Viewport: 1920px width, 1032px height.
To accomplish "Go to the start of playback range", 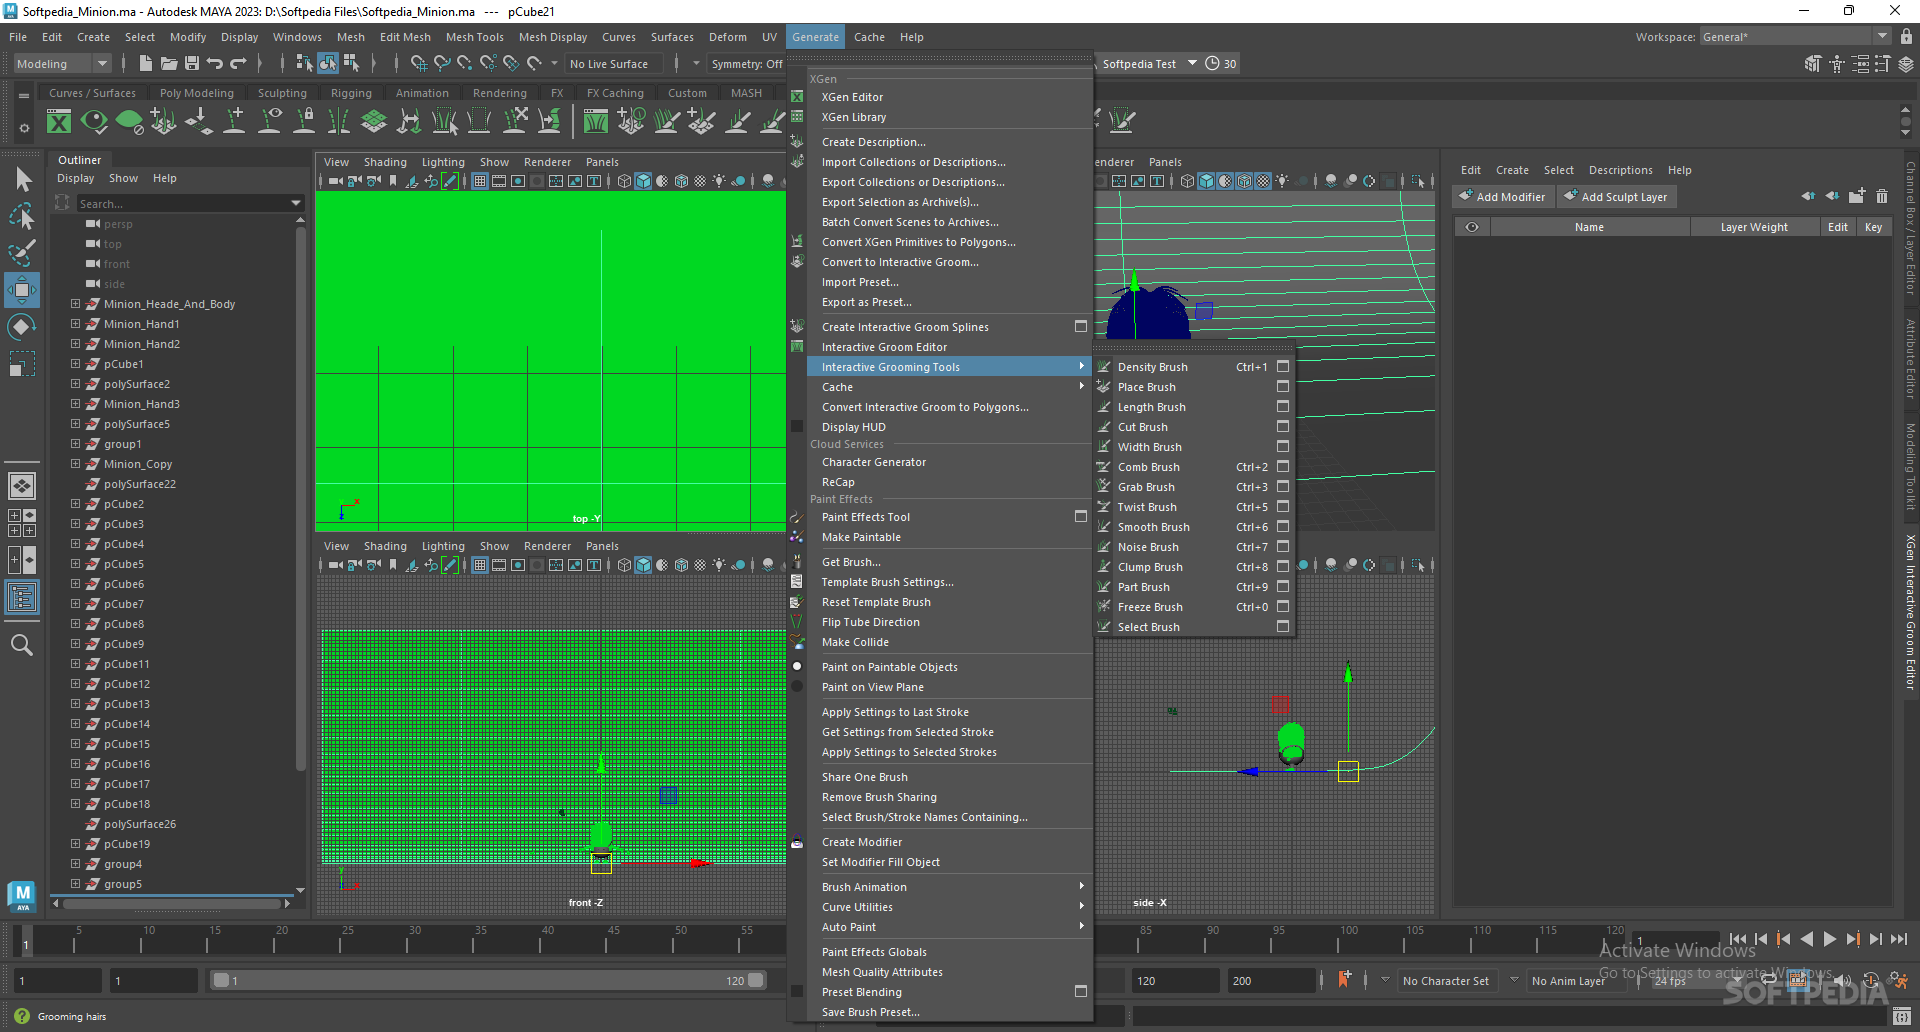I will point(1738,939).
